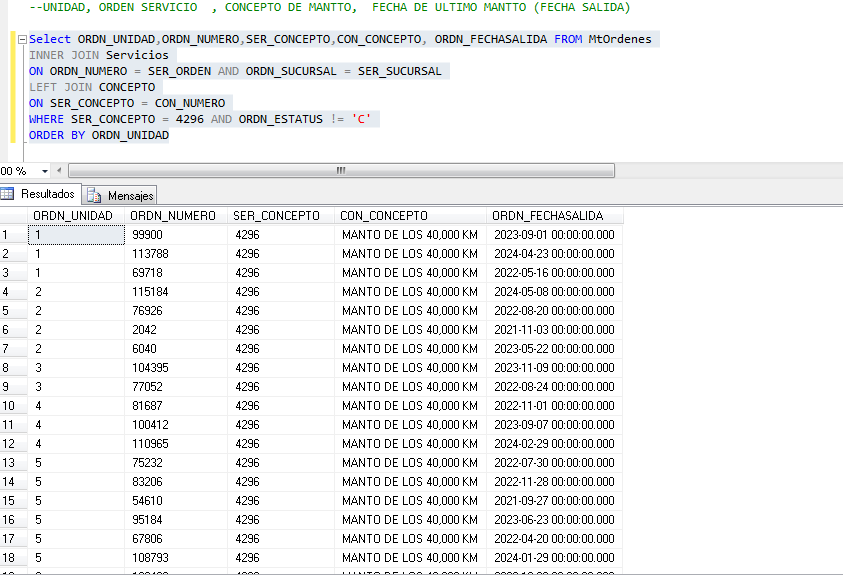The image size is (843, 575).
Task: Click order number cell 100412
Action: click(x=176, y=425)
